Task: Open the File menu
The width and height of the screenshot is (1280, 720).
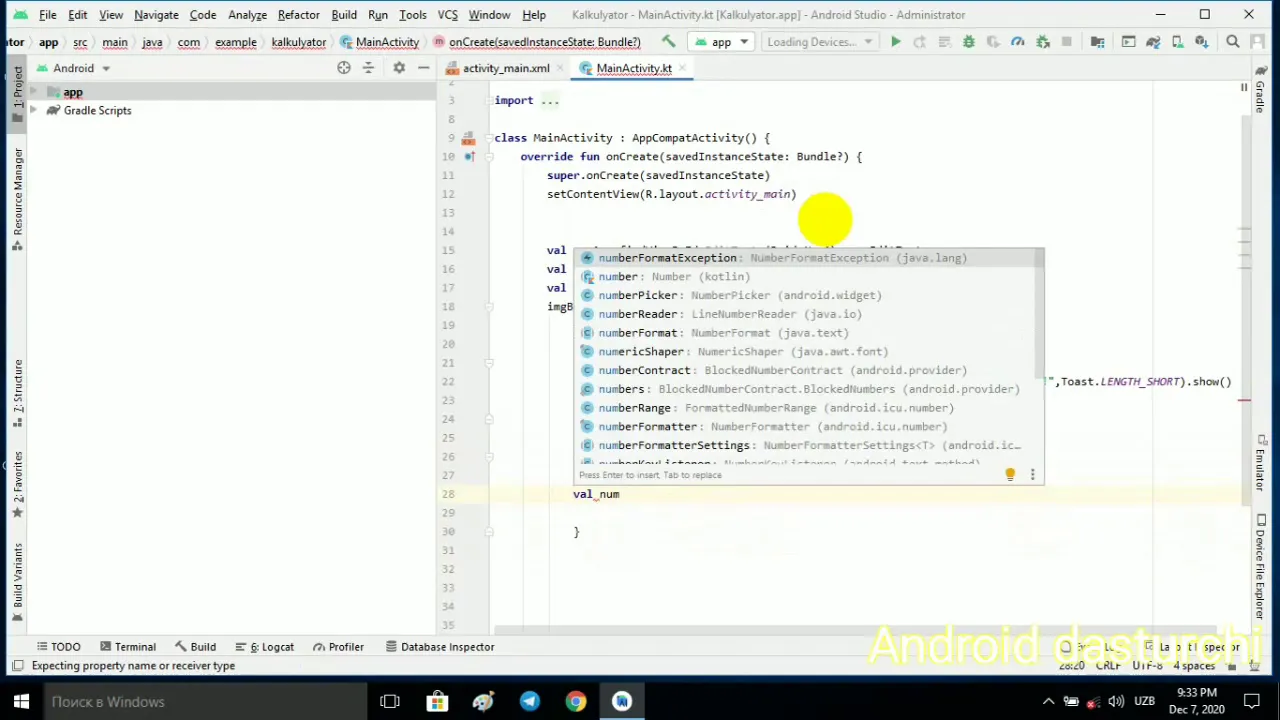Action: click(47, 15)
